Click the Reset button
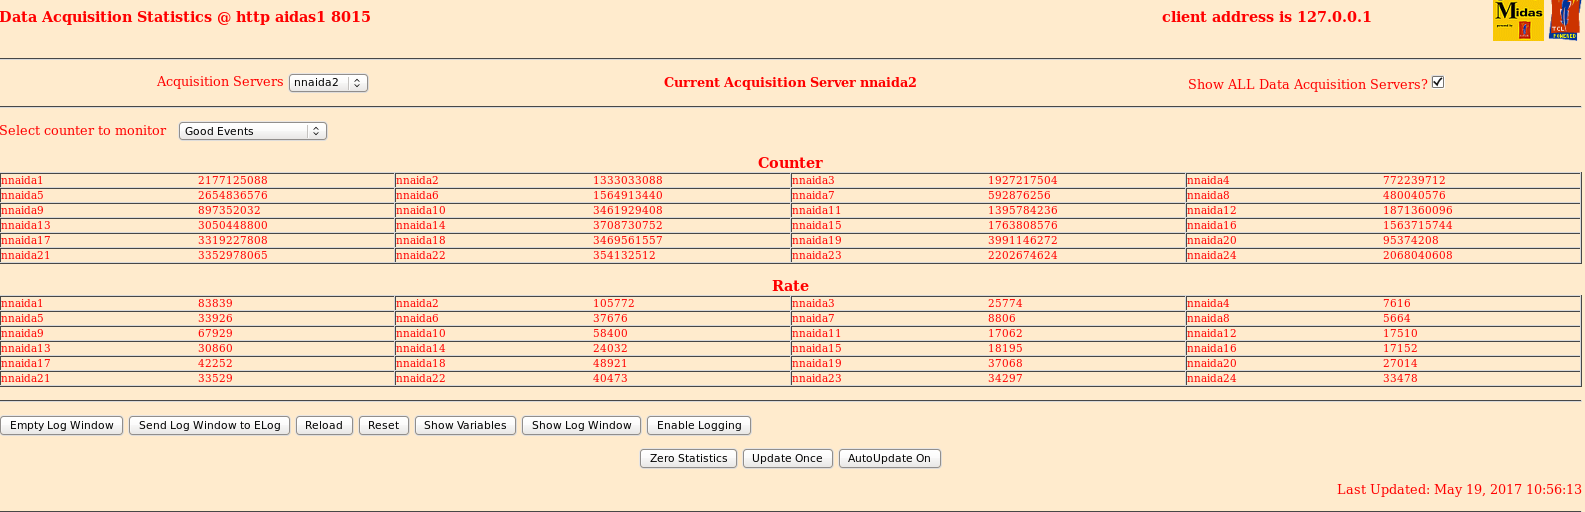The height and width of the screenshot is (512, 1585). 383,425
